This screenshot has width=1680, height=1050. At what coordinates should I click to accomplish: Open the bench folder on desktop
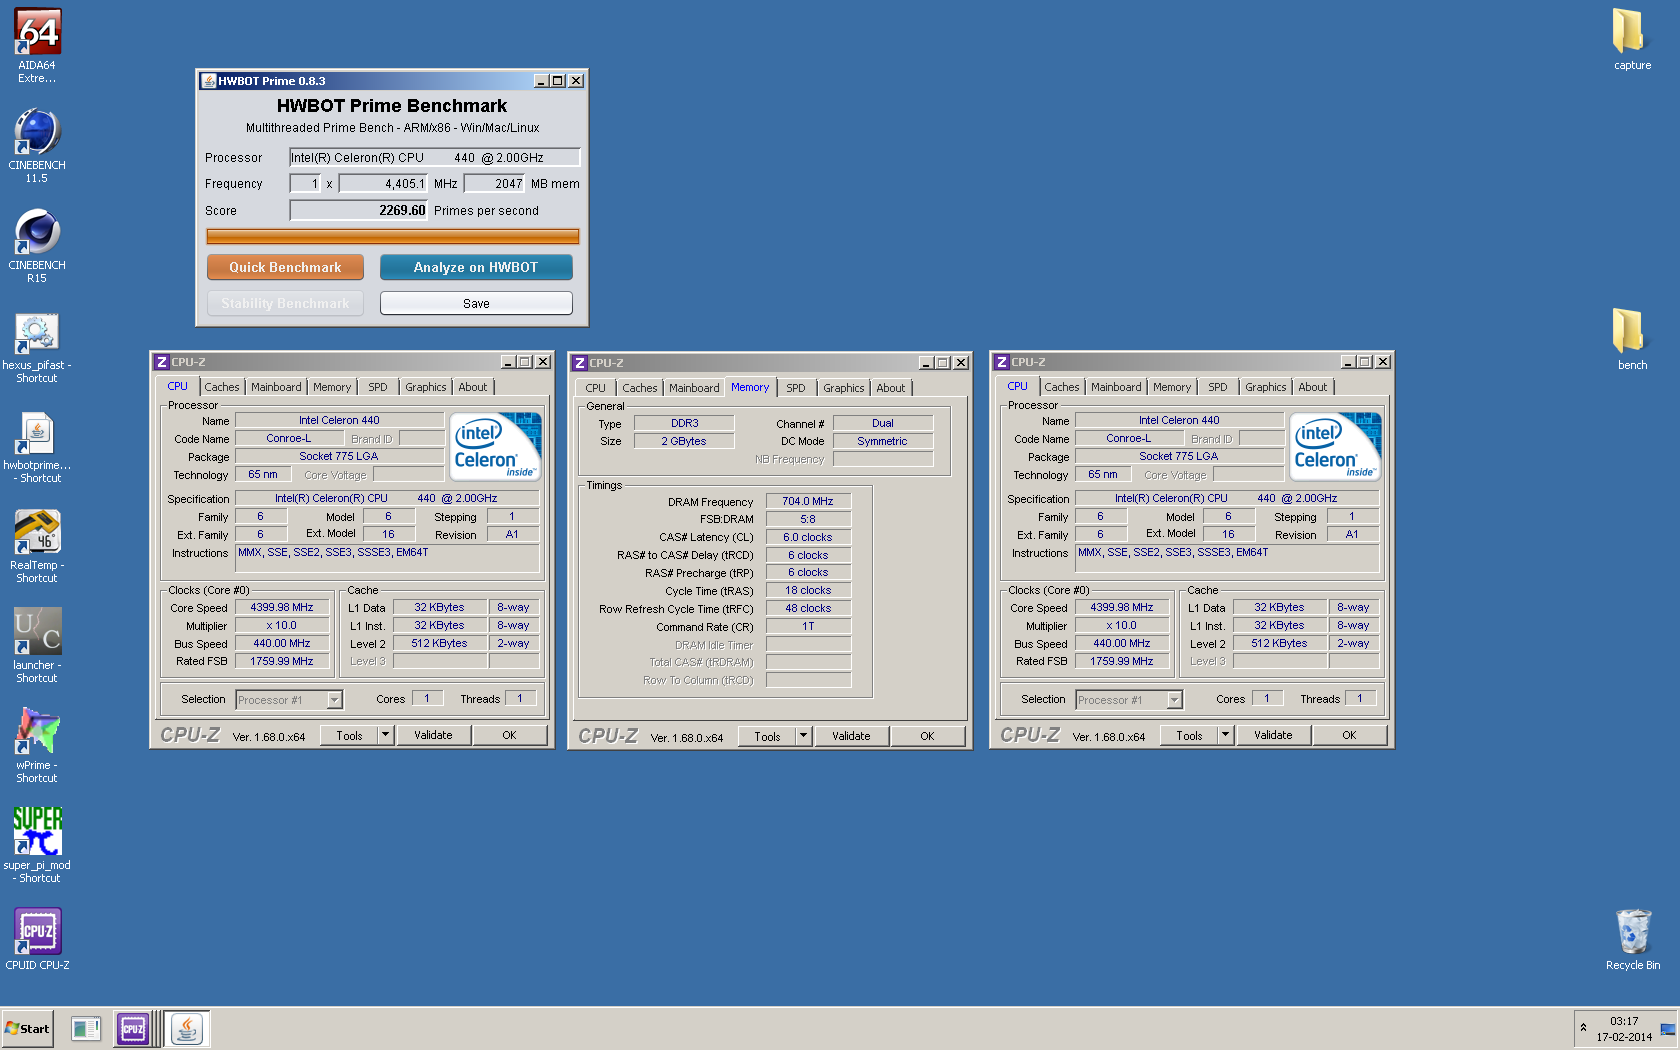point(1632,339)
